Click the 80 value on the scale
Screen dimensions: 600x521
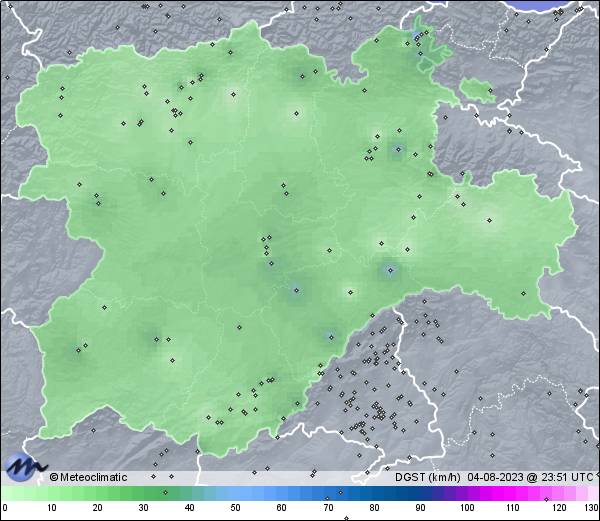point(374,508)
